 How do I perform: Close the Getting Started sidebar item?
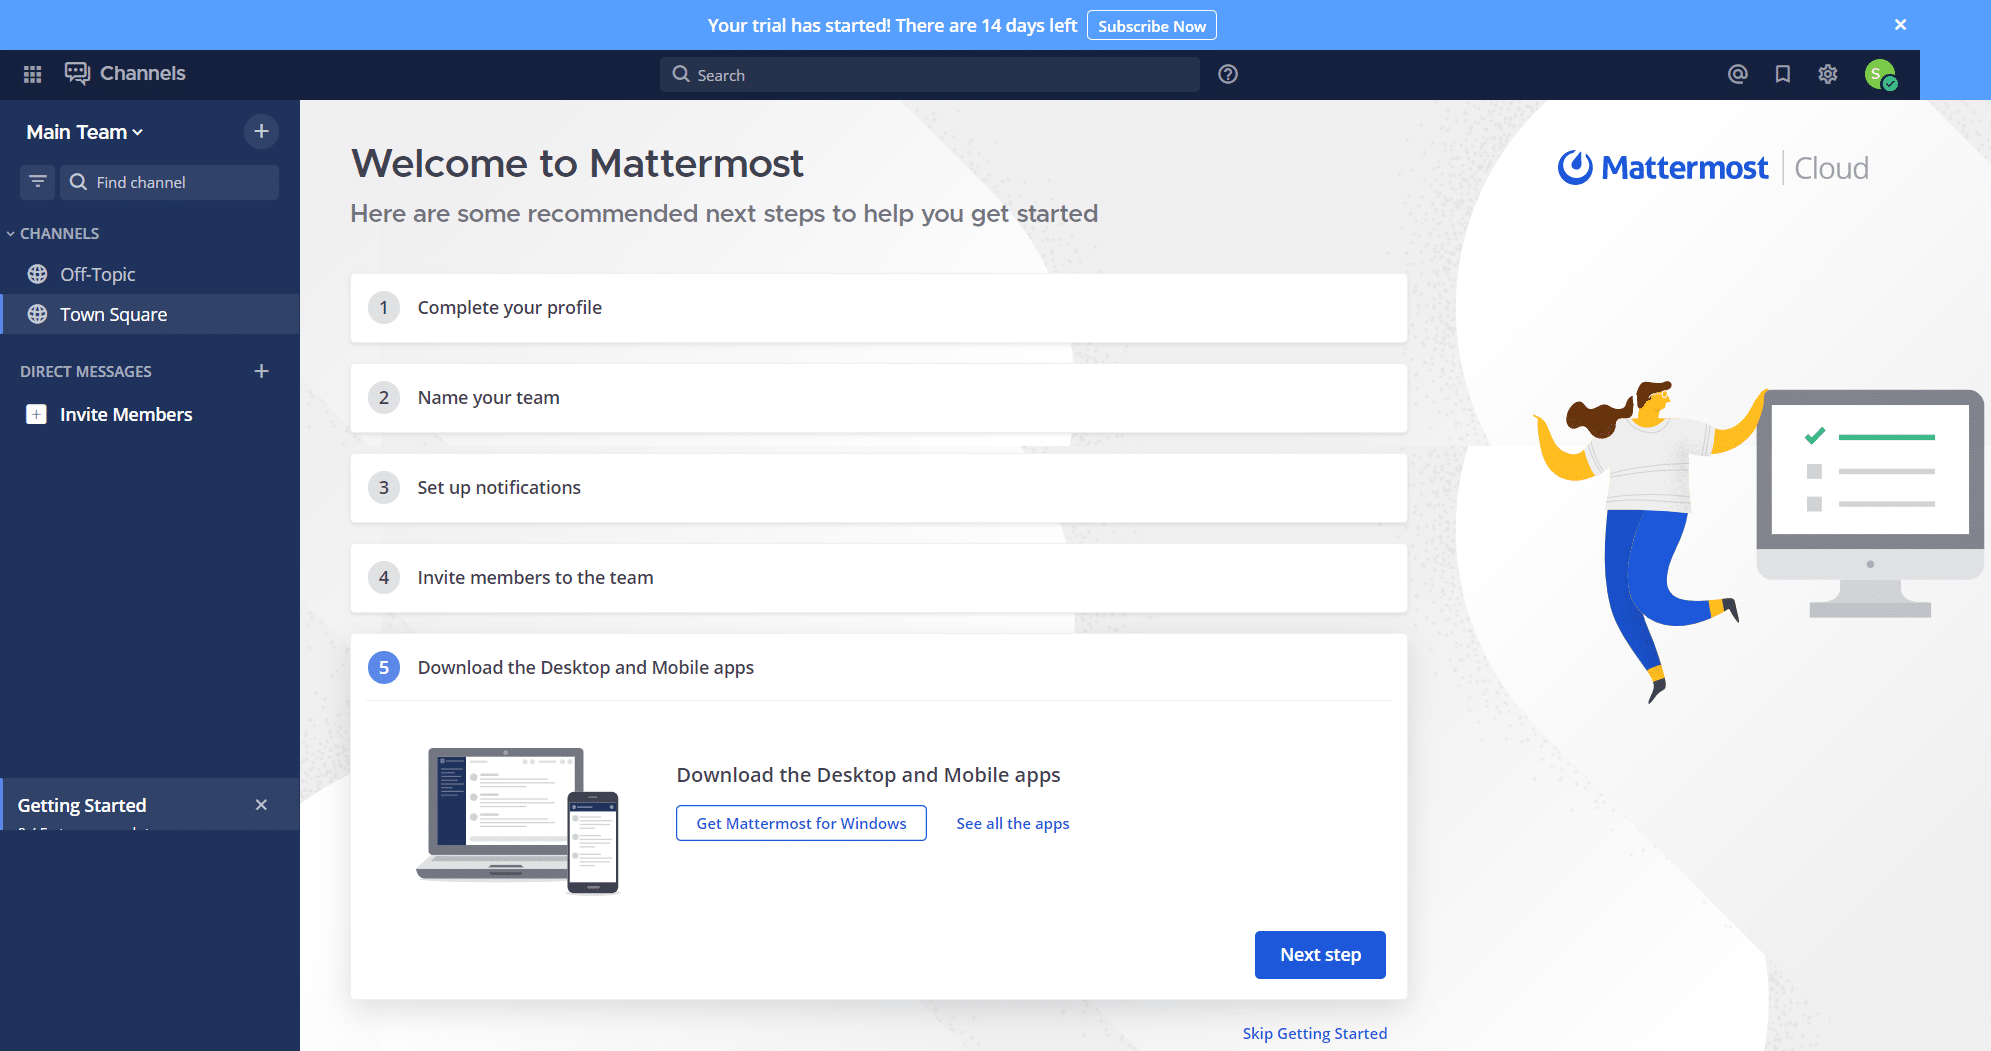click(x=261, y=805)
